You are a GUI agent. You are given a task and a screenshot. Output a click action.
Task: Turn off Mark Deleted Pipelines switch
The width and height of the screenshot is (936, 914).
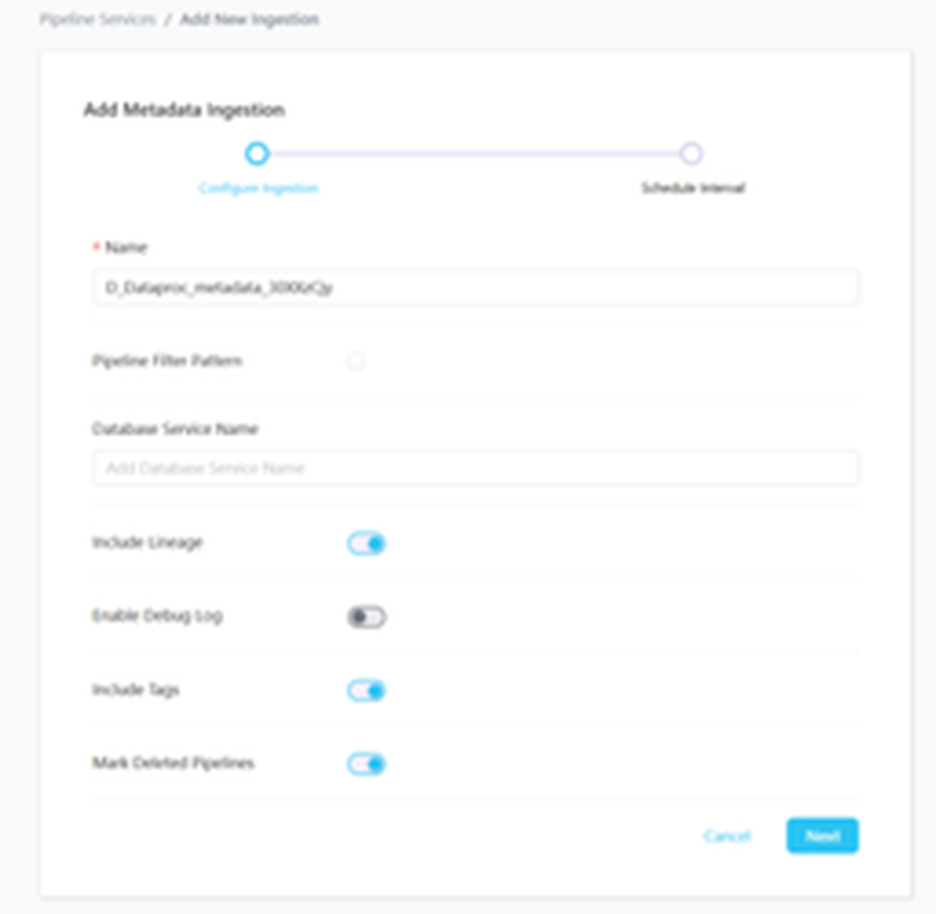point(366,765)
